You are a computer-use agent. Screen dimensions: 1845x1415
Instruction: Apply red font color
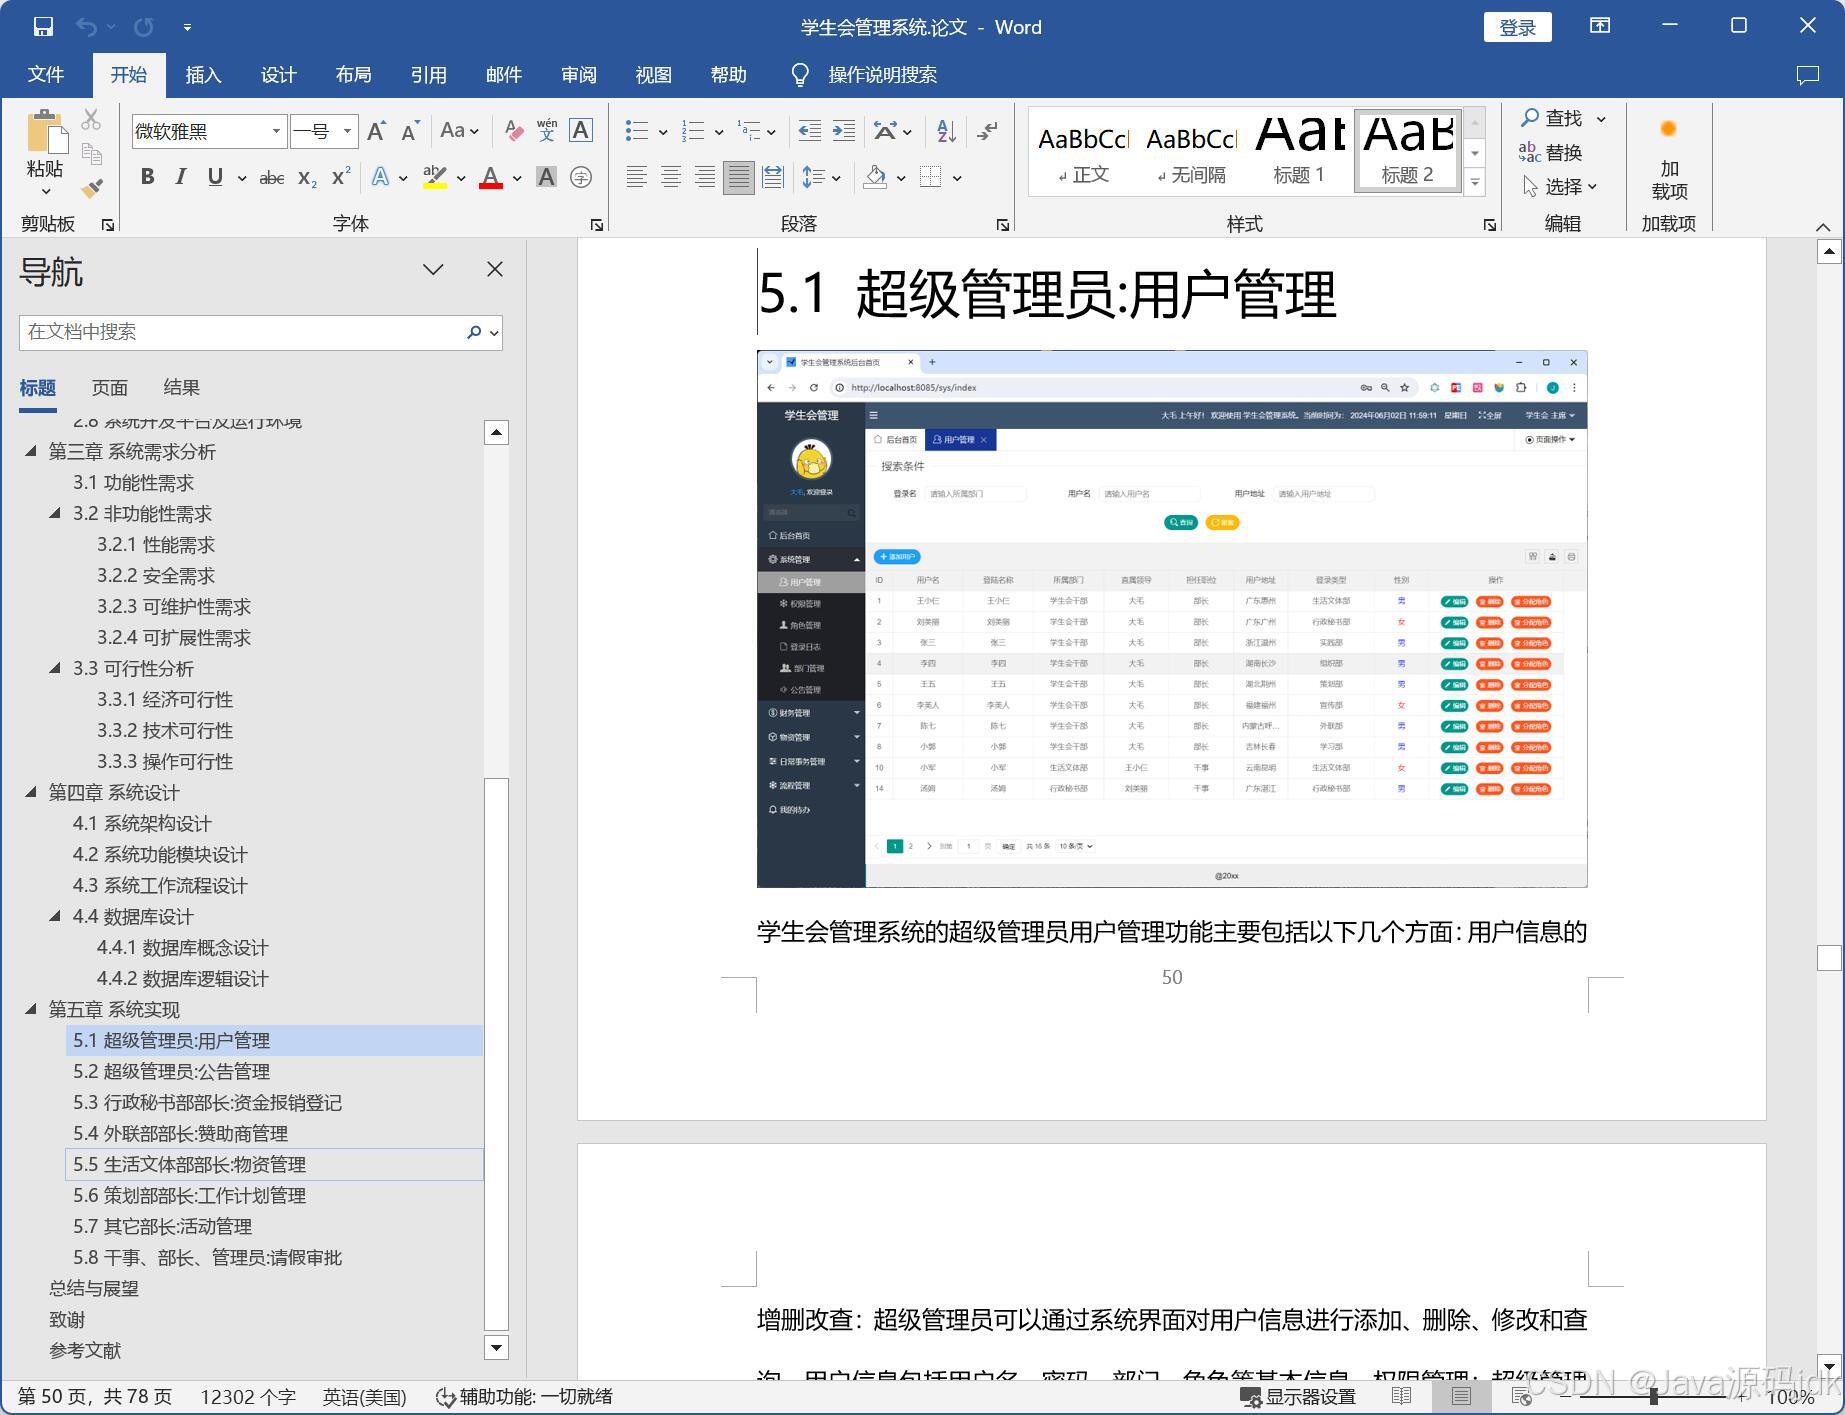pos(490,178)
